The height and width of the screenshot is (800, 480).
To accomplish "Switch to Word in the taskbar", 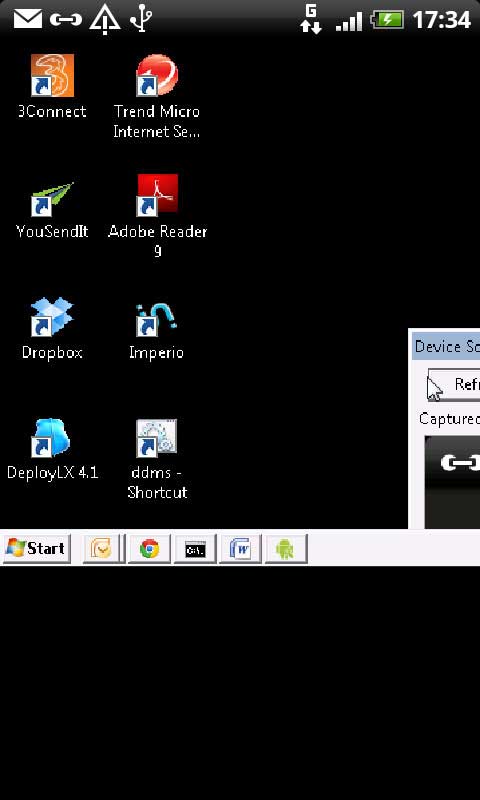I will pos(240,548).
